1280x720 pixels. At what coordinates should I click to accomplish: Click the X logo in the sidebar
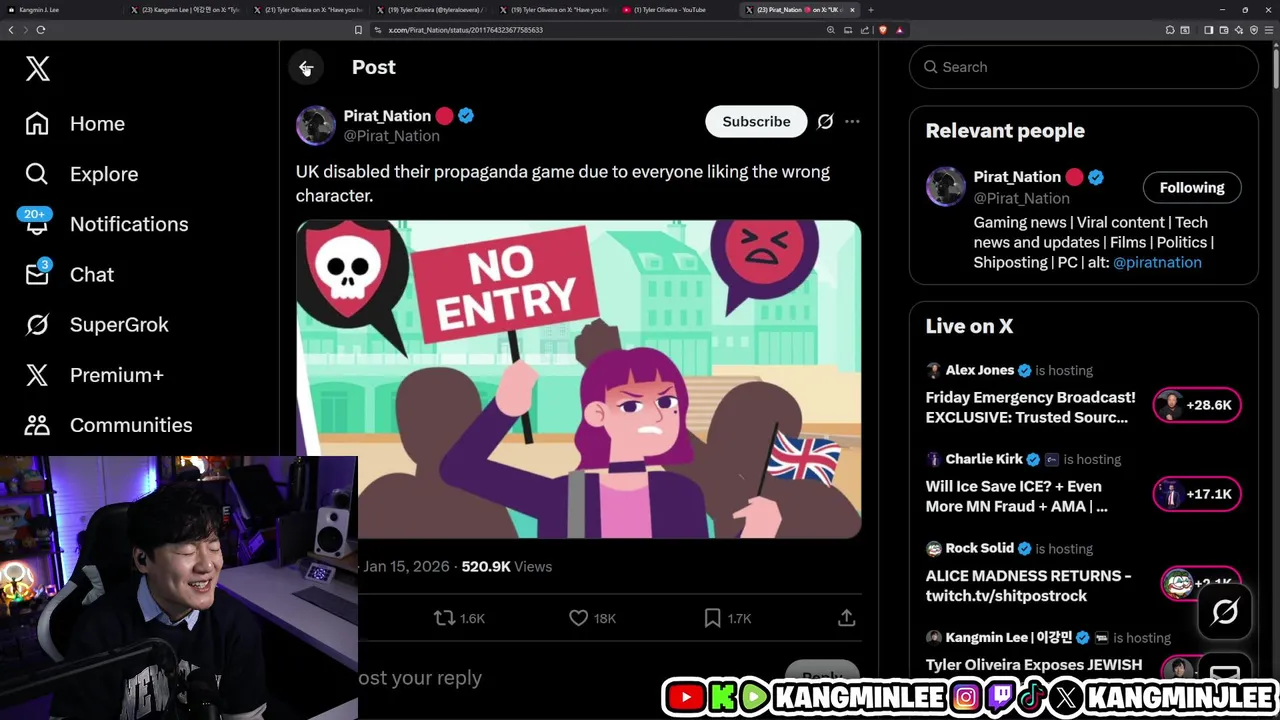37,68
